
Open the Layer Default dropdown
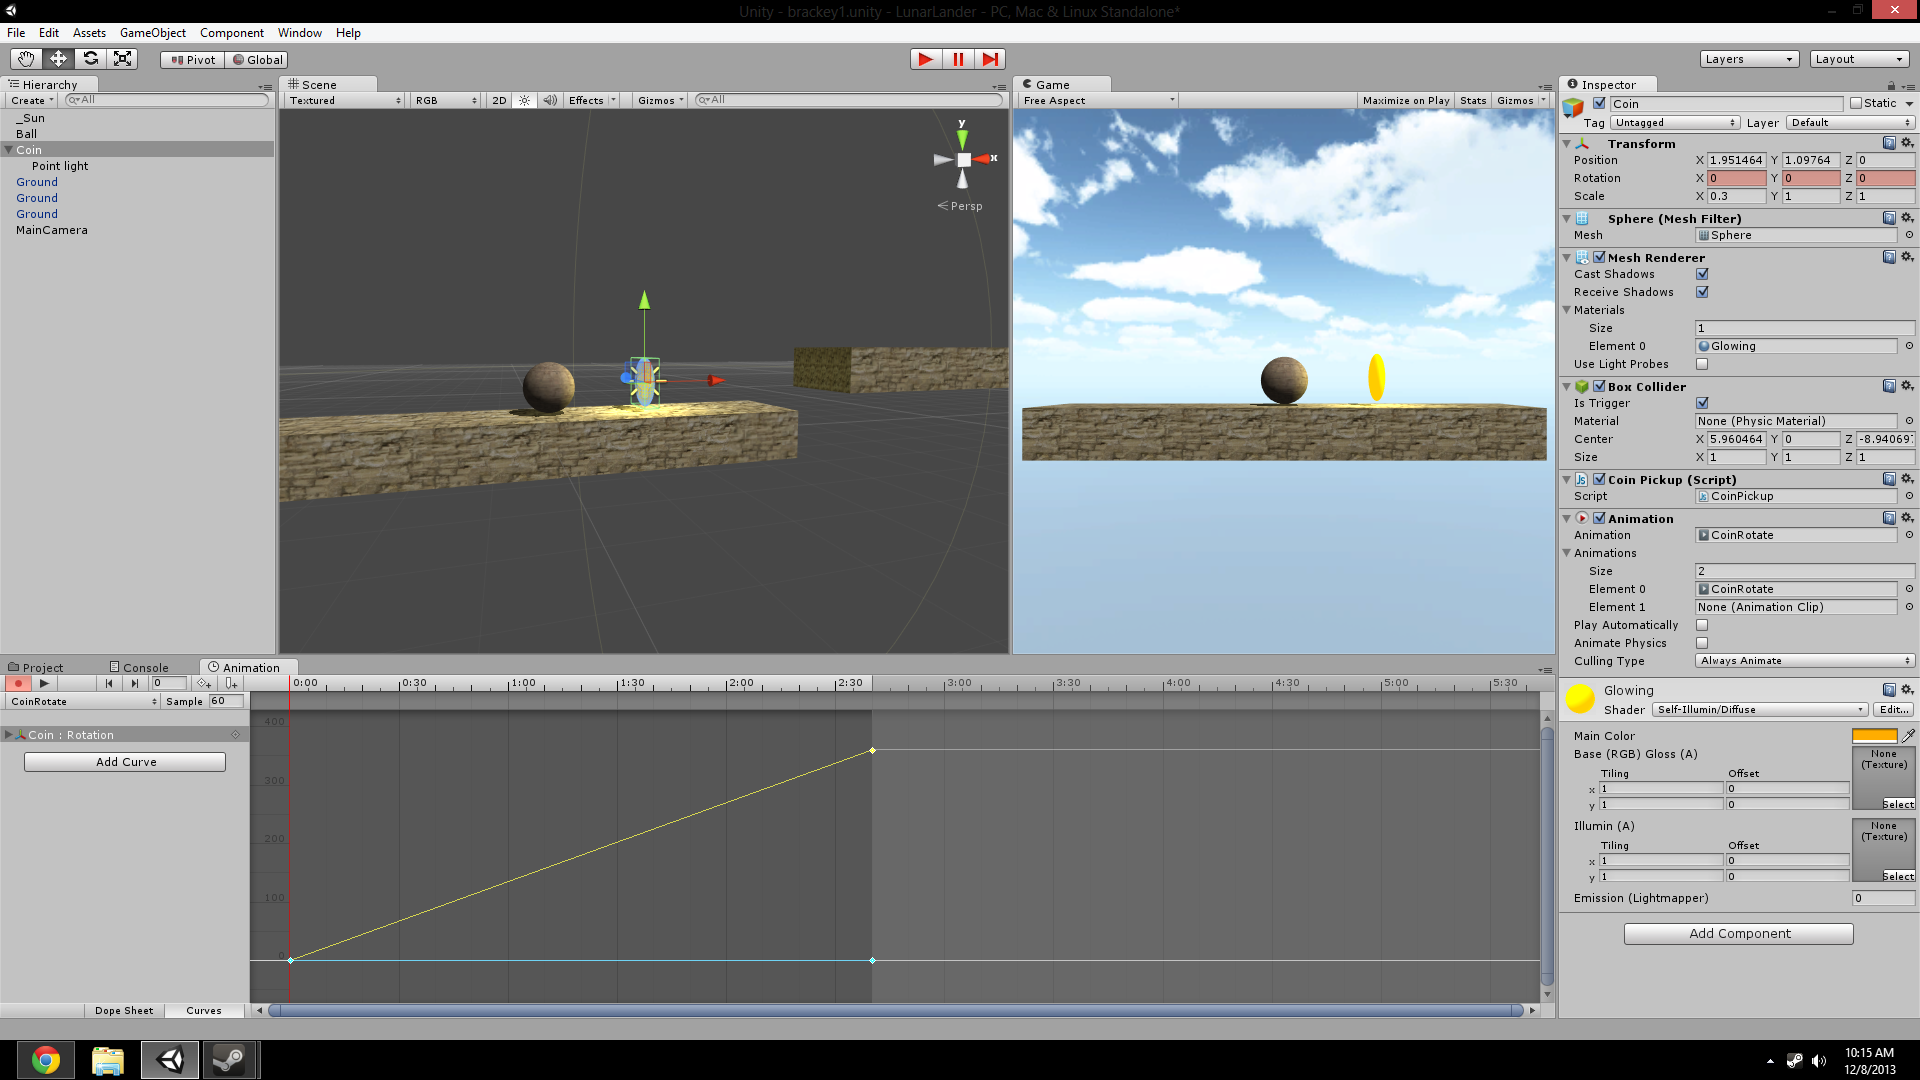[x=1850, y=123]
